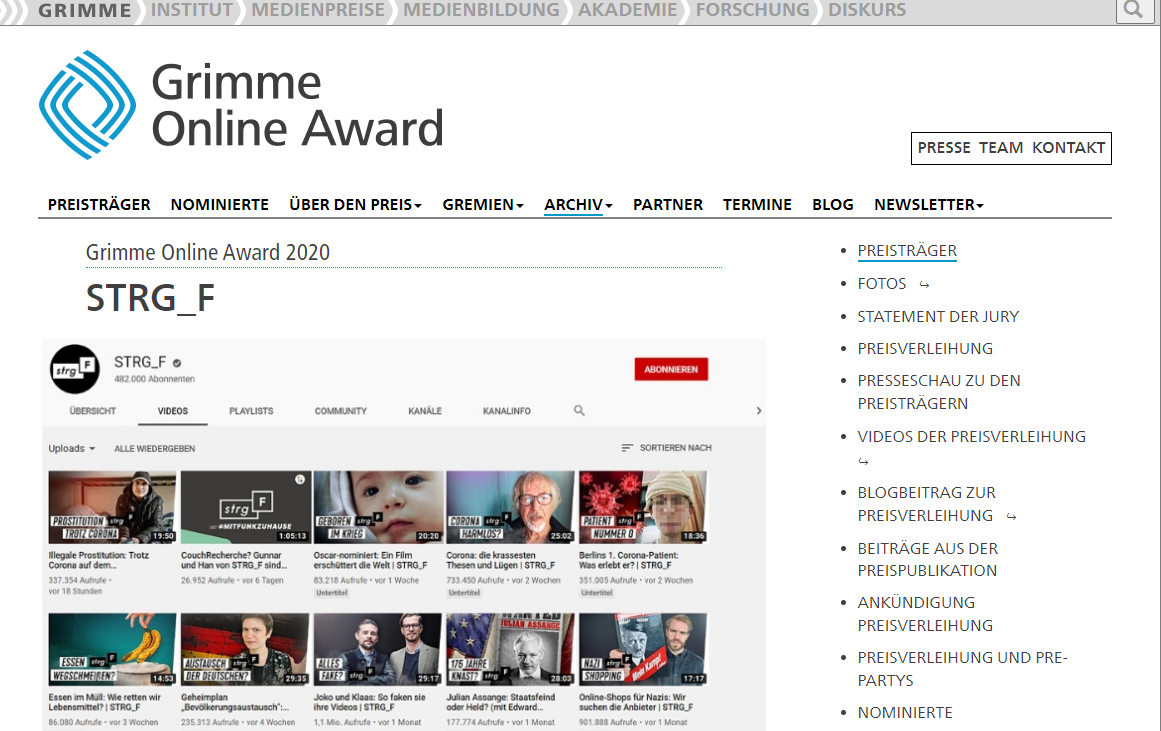The width and height of the screenshot is (1161, 731).
Task: Click the #mitfunkzuhause CouchRecherche video thumbnail
Action: (x=245, y=507)
